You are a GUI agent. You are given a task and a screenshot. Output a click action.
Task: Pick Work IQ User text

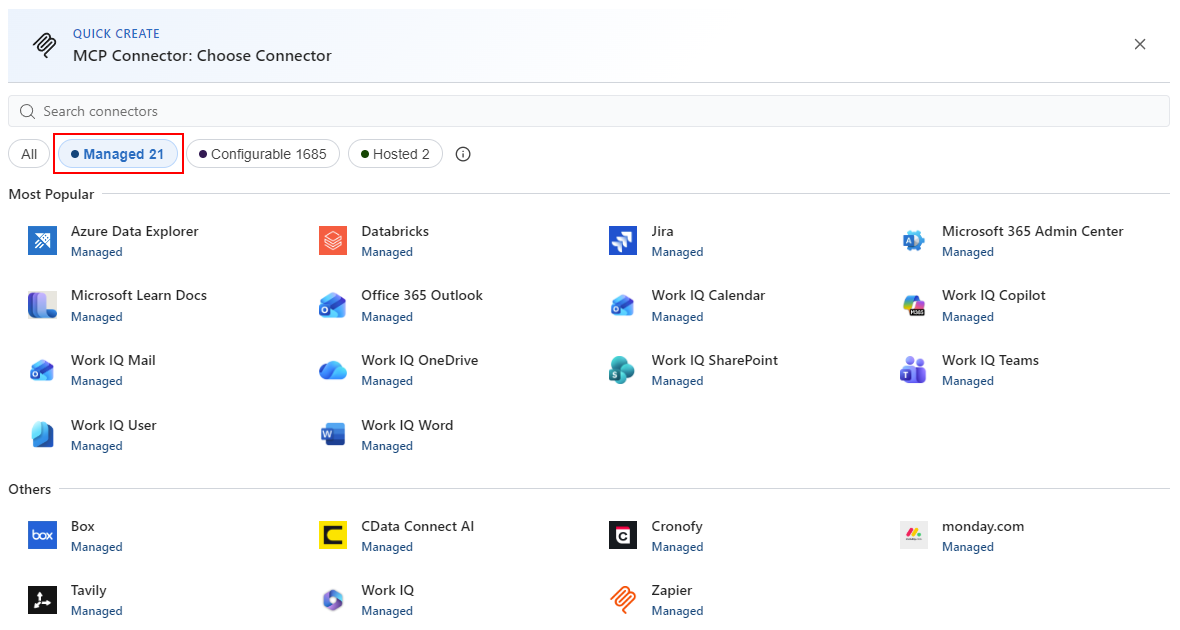pyautogui.click(x=114, y=425)
